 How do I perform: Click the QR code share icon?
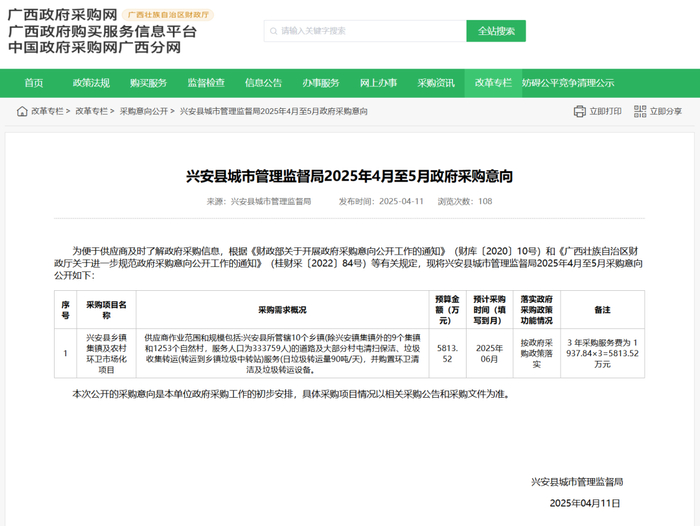640,111
